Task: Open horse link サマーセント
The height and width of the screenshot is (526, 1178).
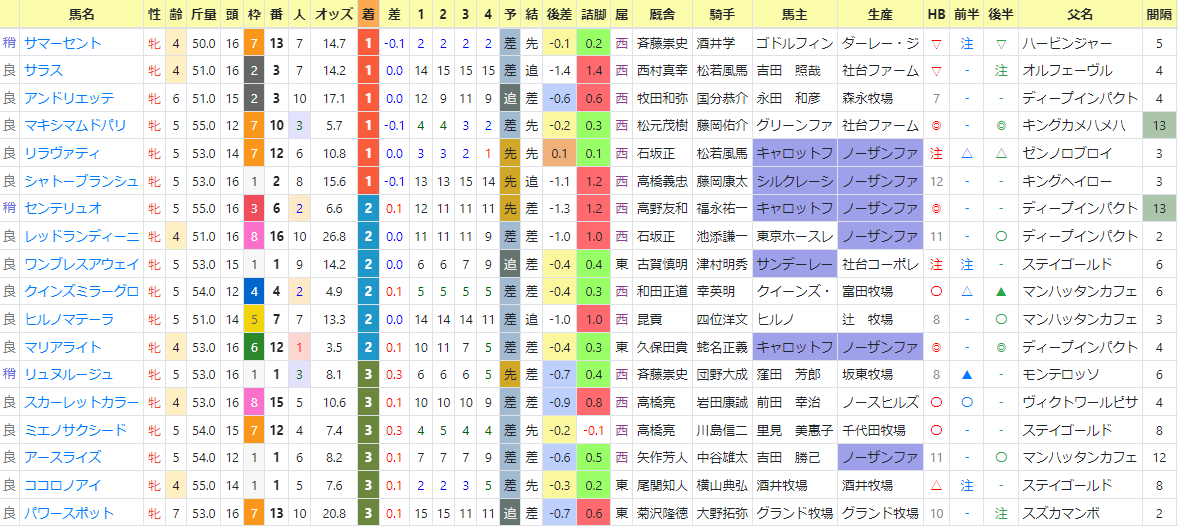Action: 63,44
